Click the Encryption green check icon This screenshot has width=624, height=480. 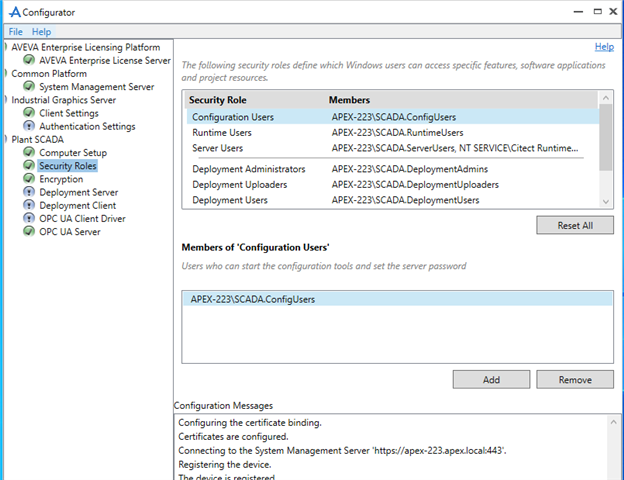(29, 178)
